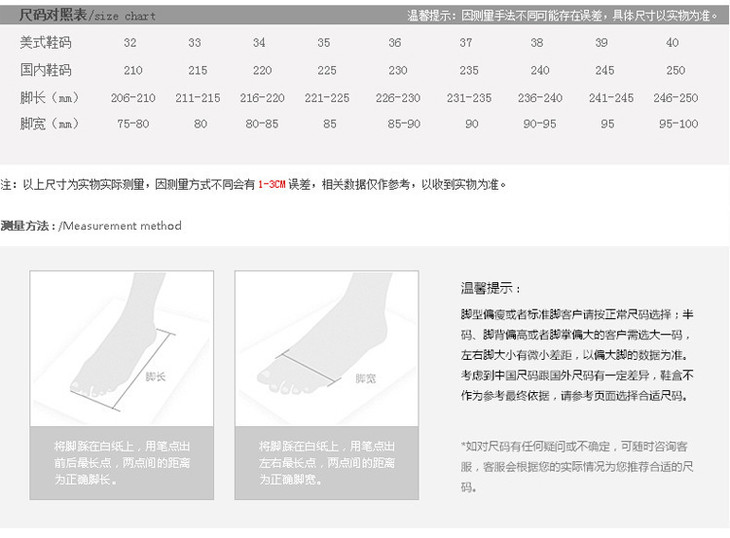Click the foot width 95-100 cell
730x538 pixels.
click(x=677, y=125)
